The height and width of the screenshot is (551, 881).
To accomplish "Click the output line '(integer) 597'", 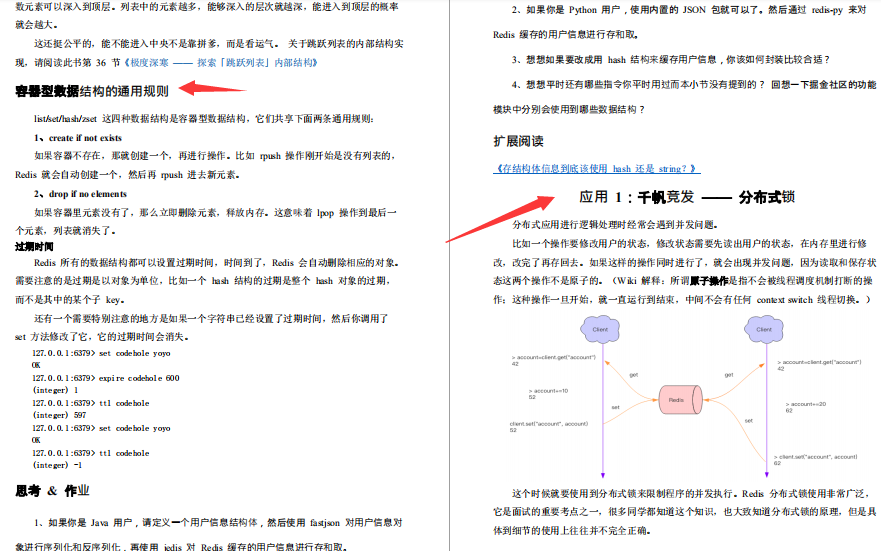I will pos(60,415).
